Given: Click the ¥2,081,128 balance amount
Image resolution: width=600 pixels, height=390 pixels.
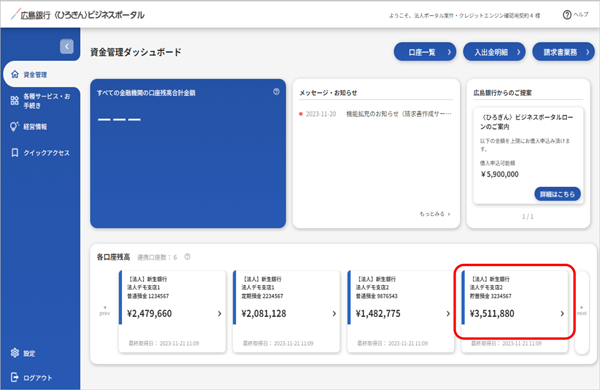Looking at the screenshot, I should (x=264, y=313).
